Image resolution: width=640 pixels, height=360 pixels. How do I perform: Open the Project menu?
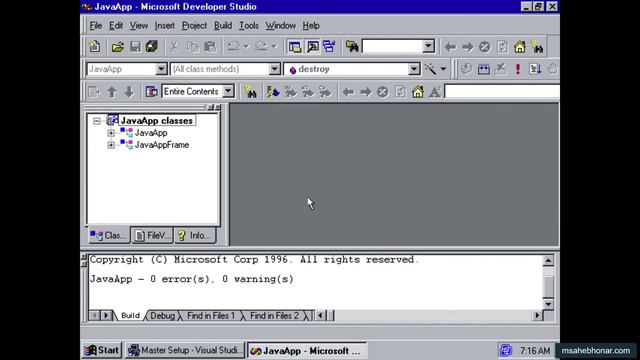tap(194, 26)
